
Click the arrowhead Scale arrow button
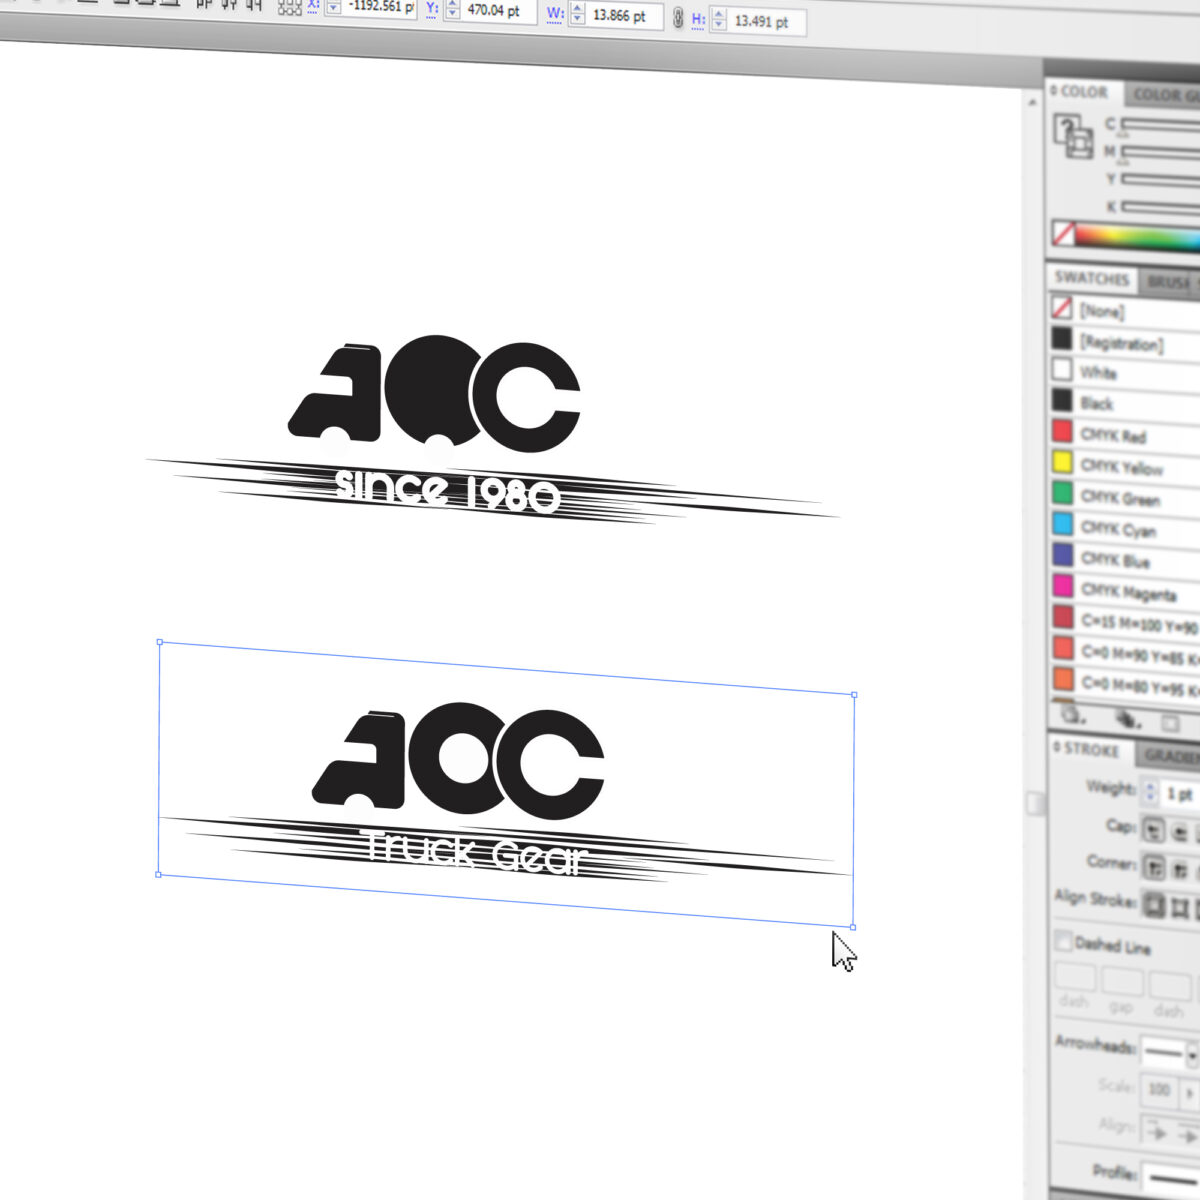click(1188, 1093)
